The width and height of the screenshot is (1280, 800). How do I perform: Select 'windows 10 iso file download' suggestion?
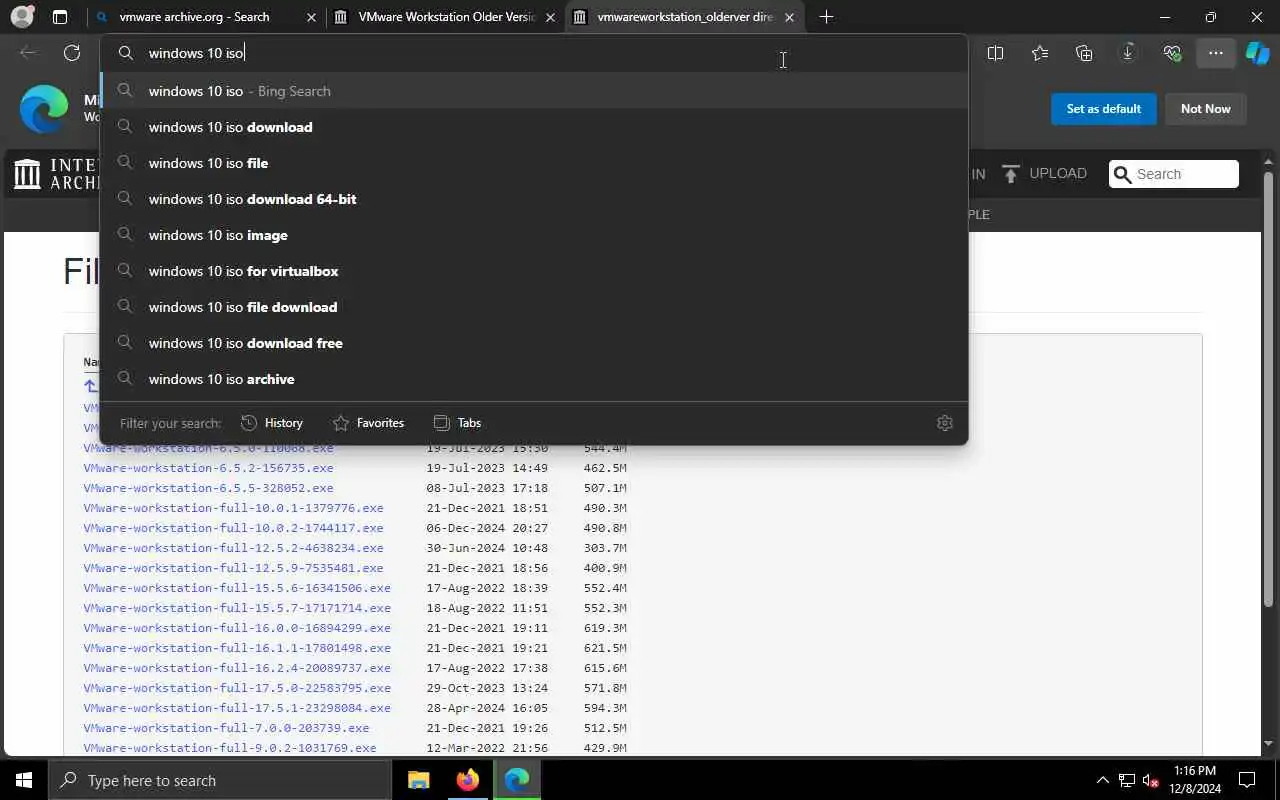tap(534, 307)
